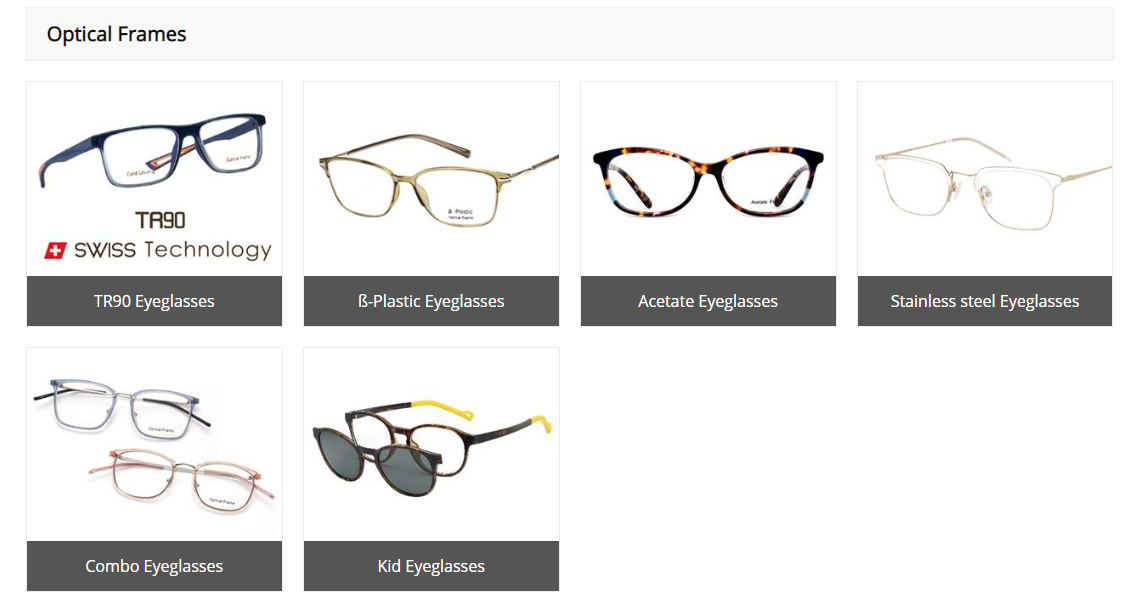Click the ß-Plastic lens imprint text
Screen dimensions: 1131x612
click(460, 214)
